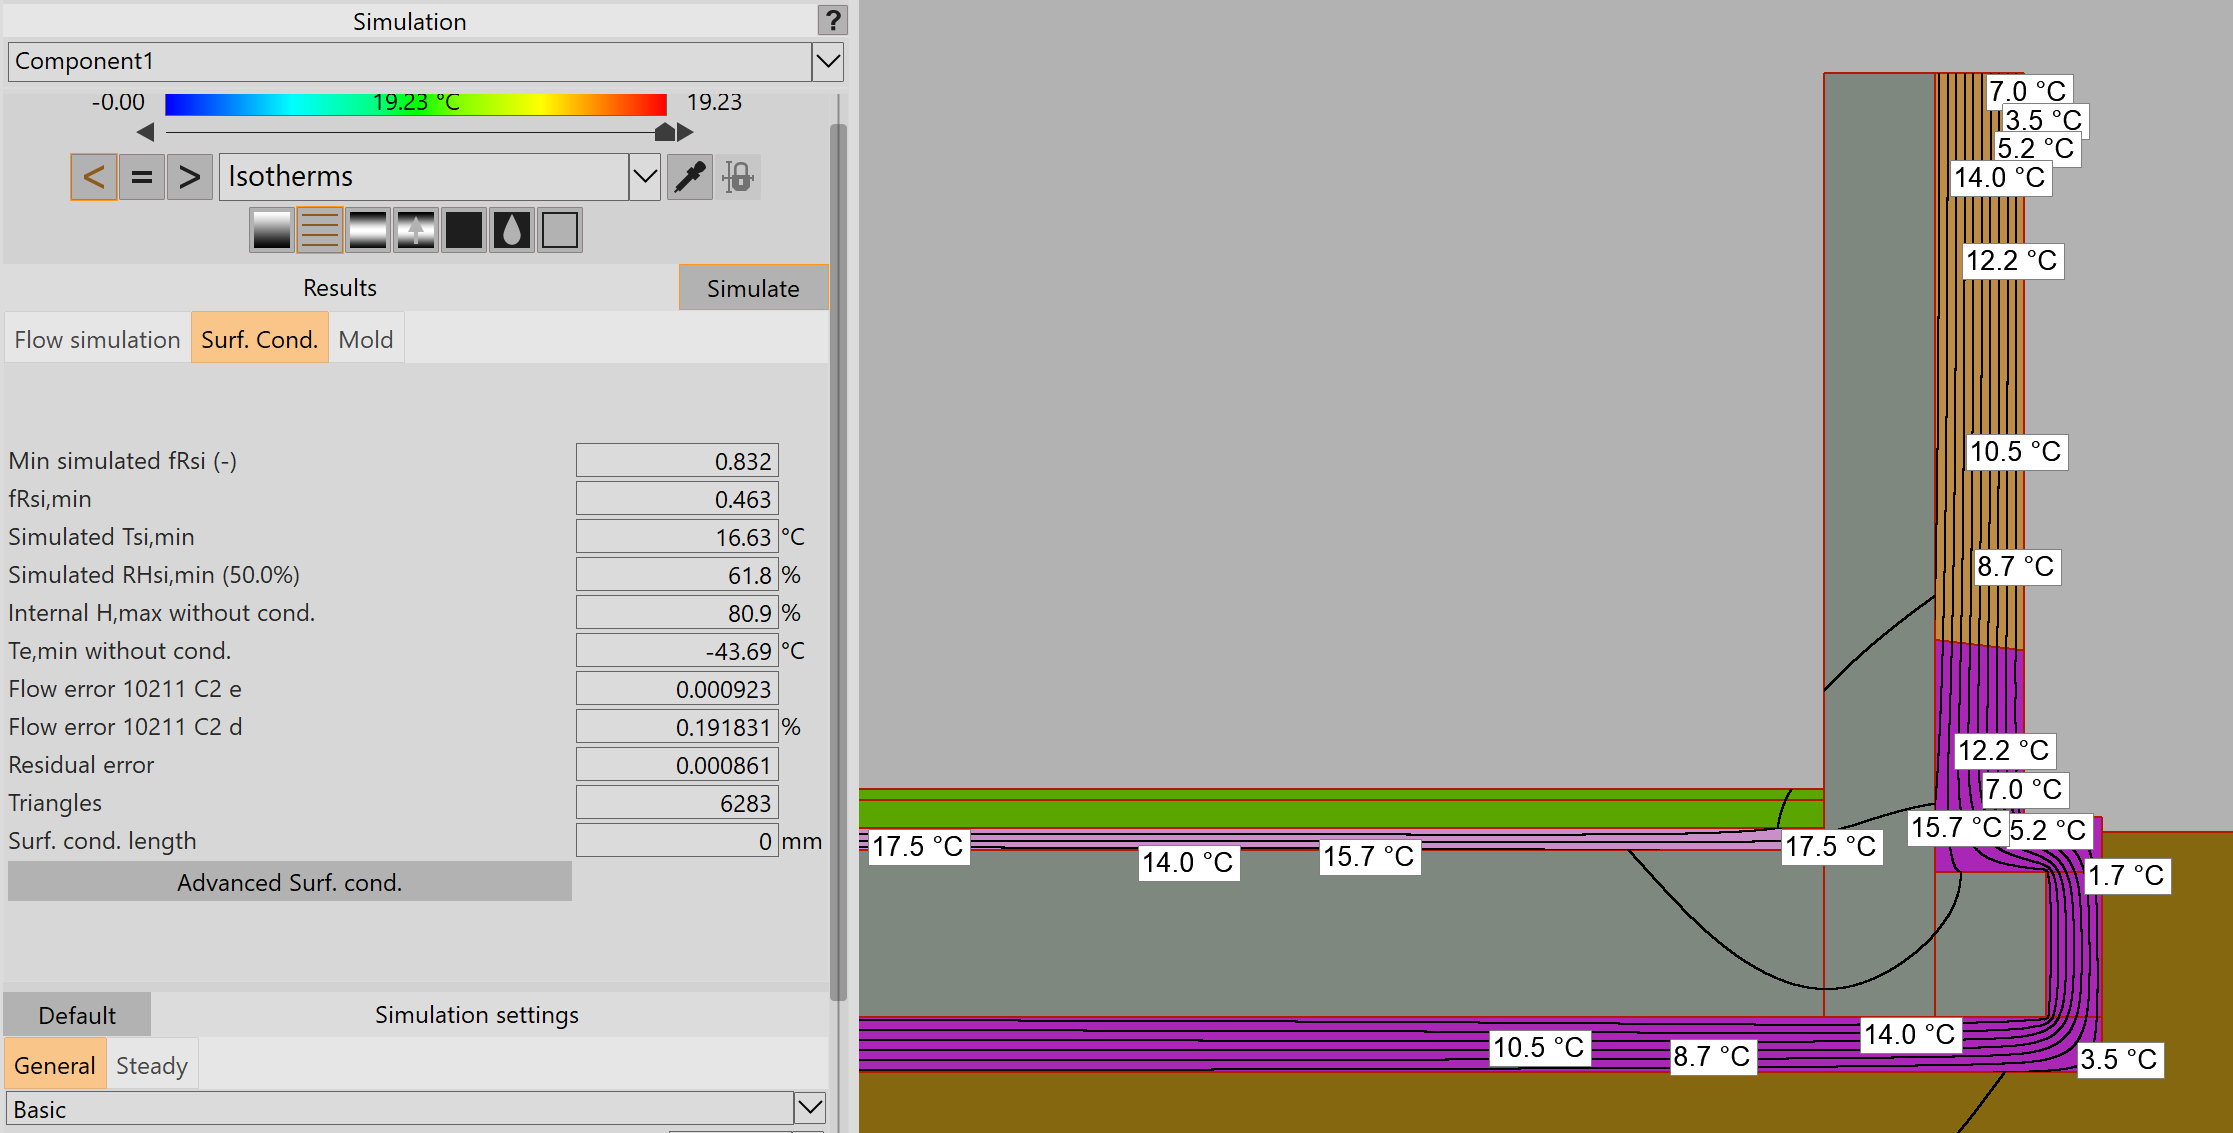Open the help with the question mark icon

[x=833, y=20]
